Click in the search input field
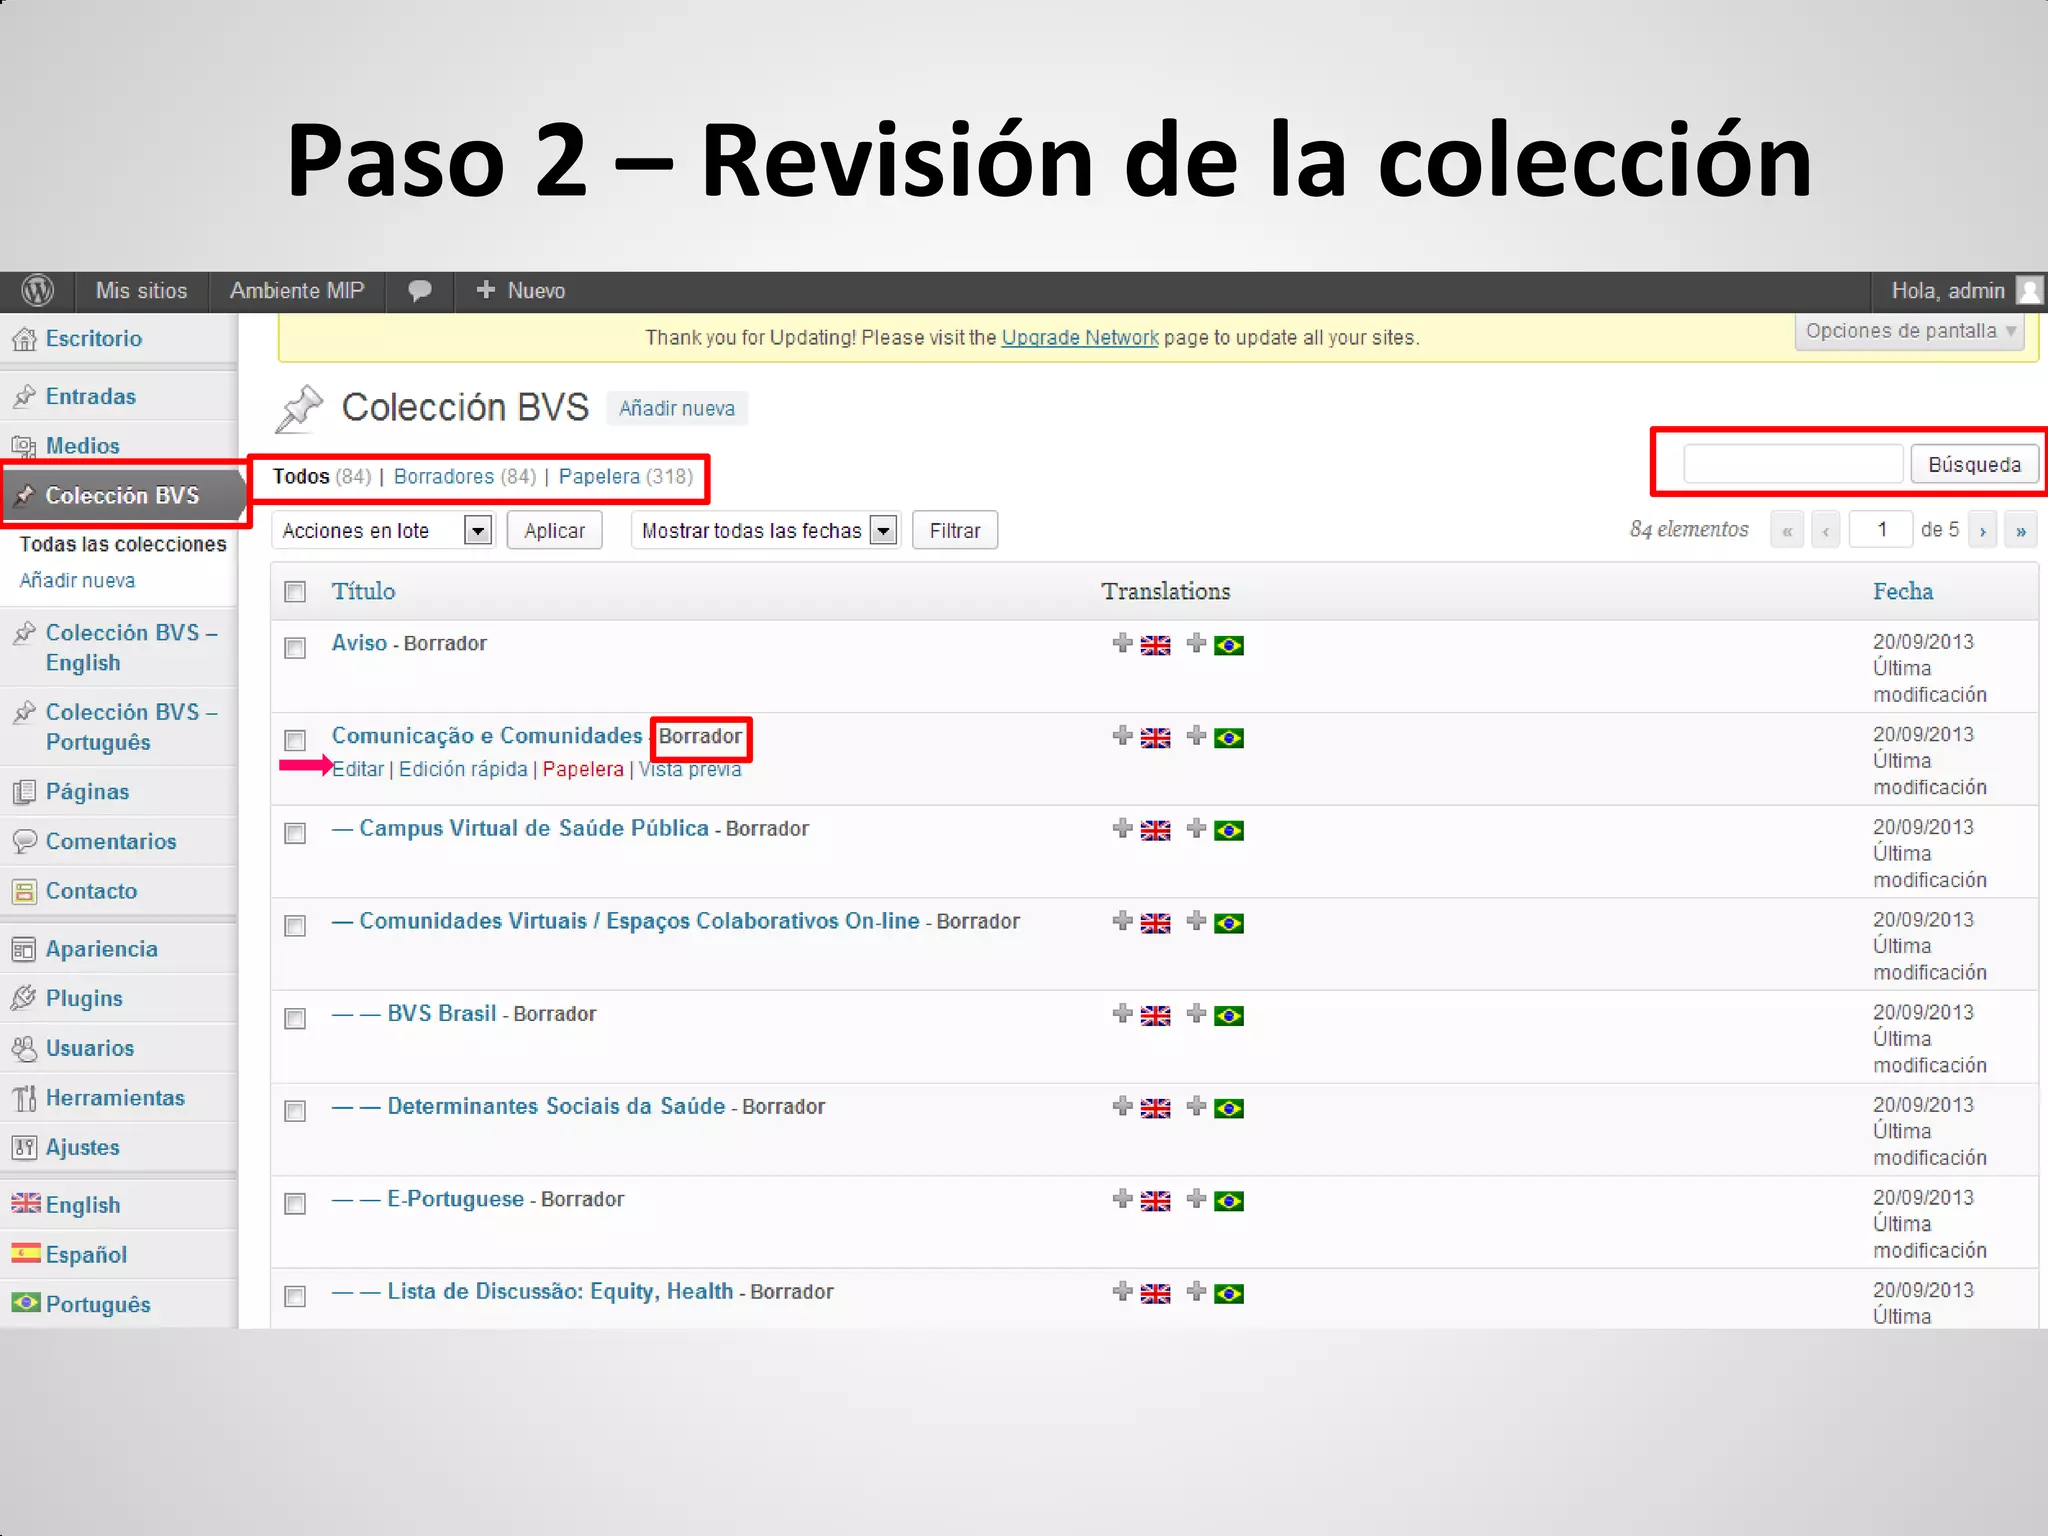The image size is (2048, 1536). [1794, 464]
